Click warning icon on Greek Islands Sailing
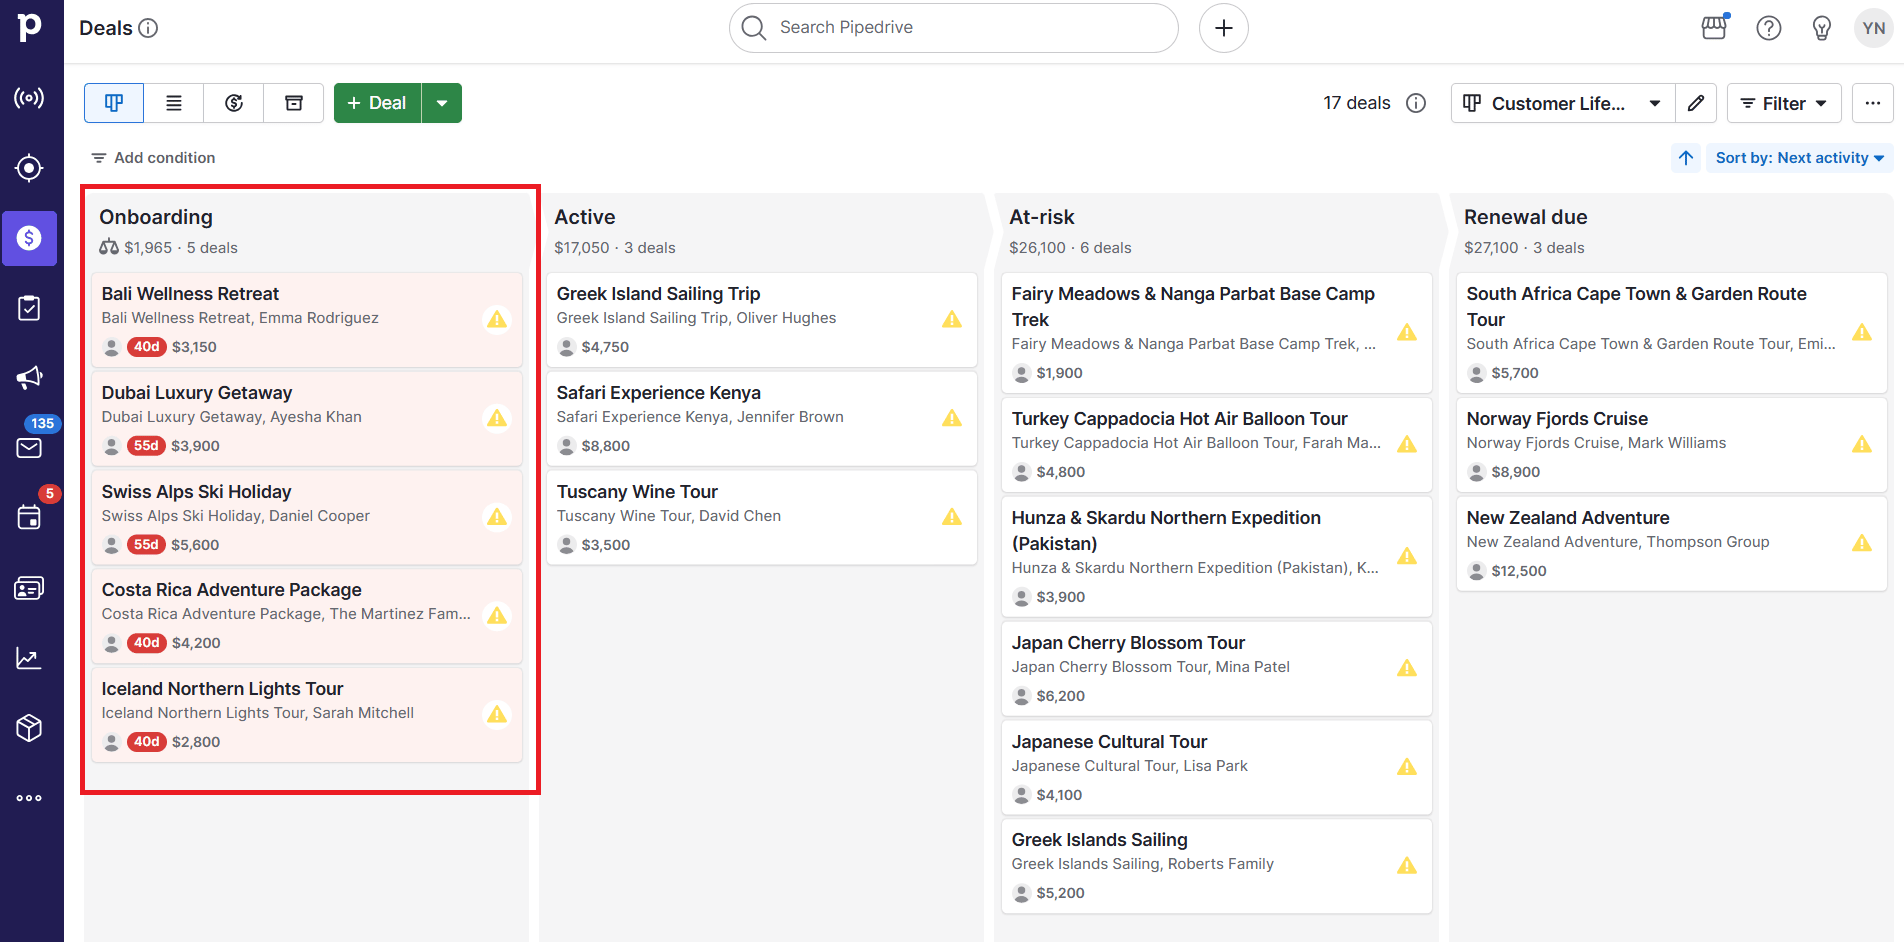Screen dimensions: 1904x942 (1407, 866)
